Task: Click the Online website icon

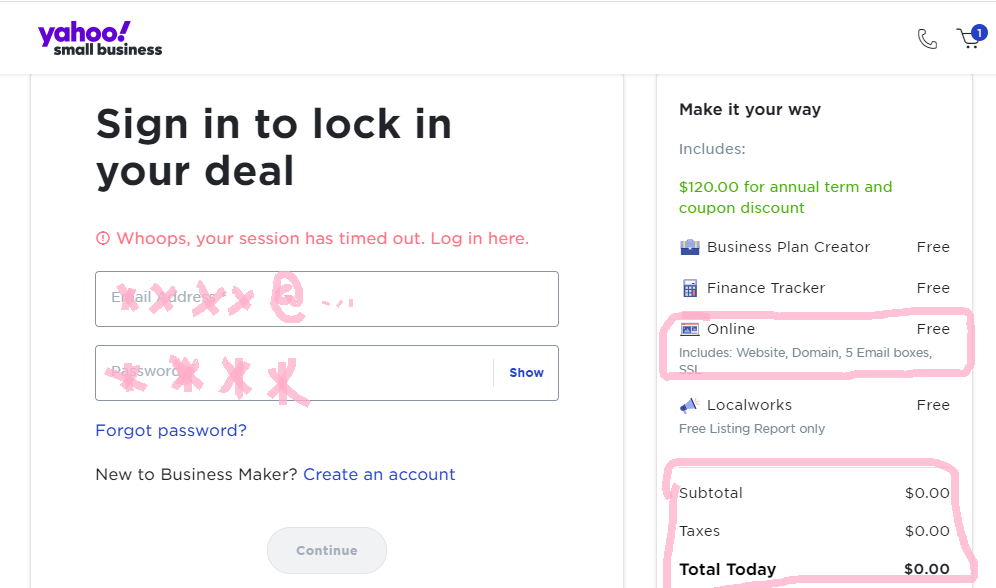Action: [x=689, y=329]
